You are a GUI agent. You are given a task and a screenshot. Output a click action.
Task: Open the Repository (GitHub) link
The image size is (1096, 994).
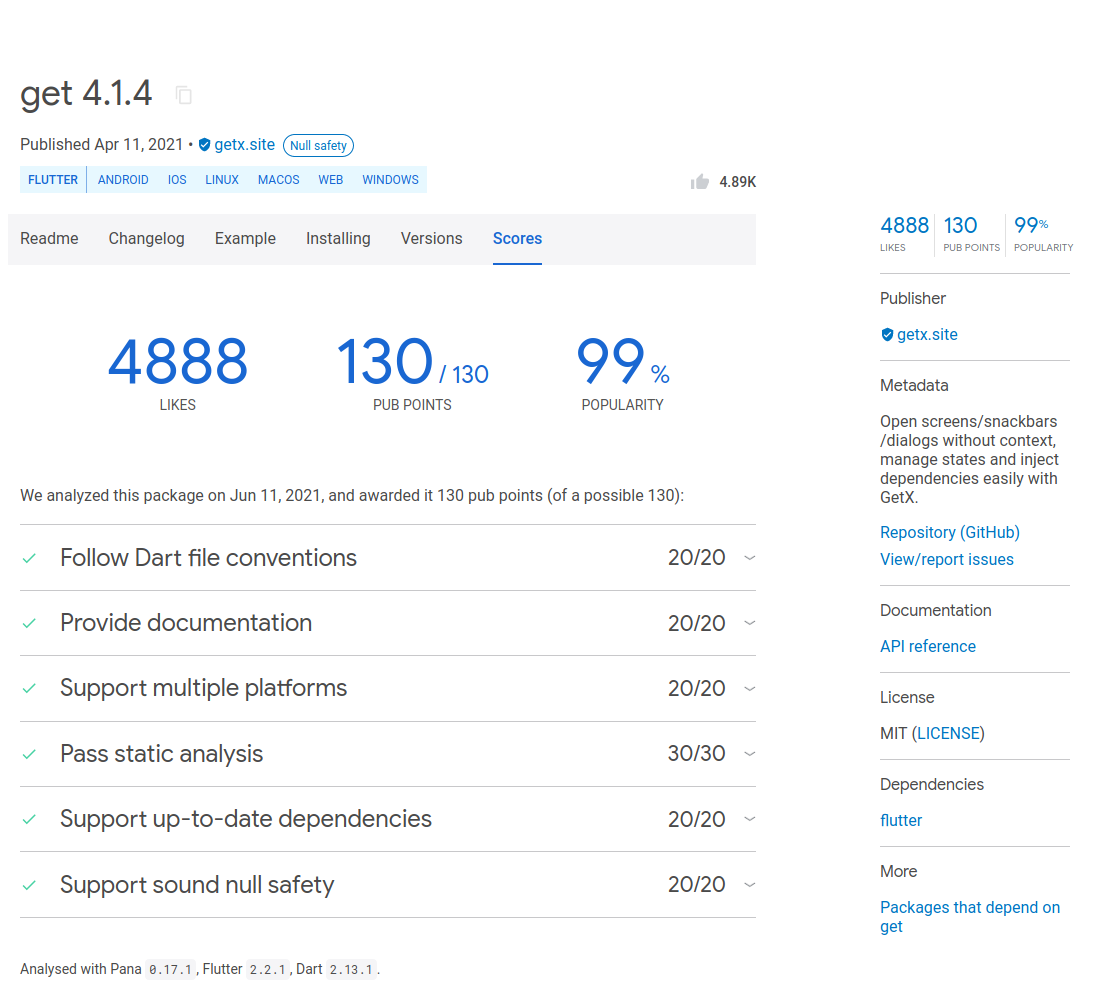point(949,532)
